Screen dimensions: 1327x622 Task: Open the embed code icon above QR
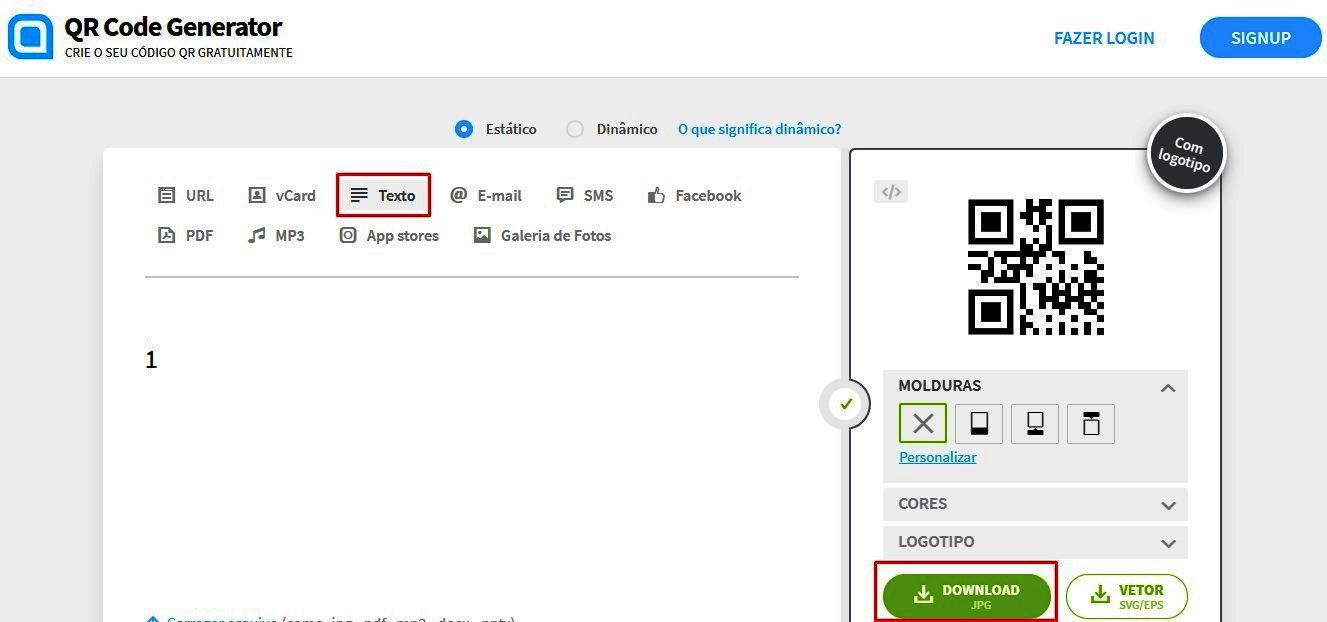891,192
